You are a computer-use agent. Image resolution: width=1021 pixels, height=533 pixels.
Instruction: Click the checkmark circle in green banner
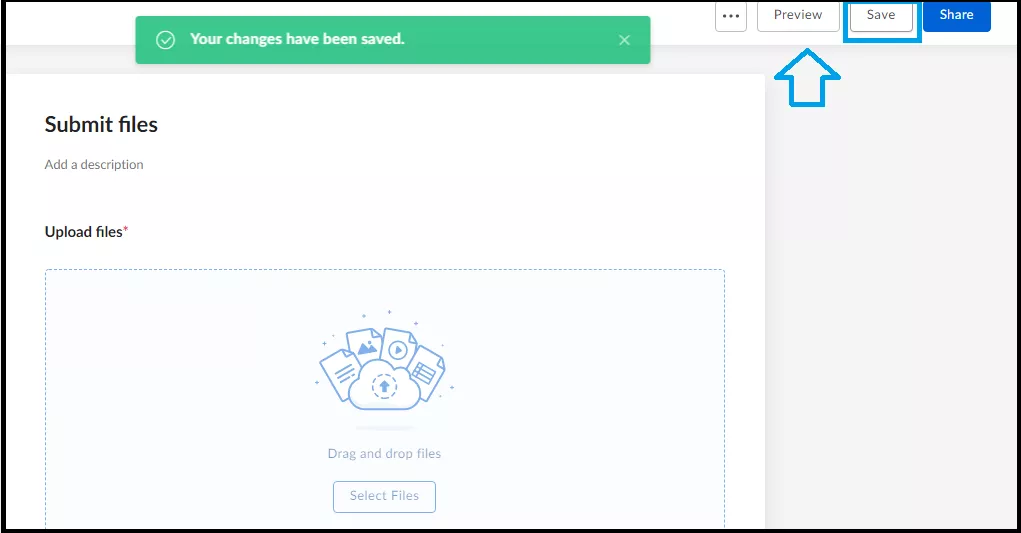pos(165,40)
